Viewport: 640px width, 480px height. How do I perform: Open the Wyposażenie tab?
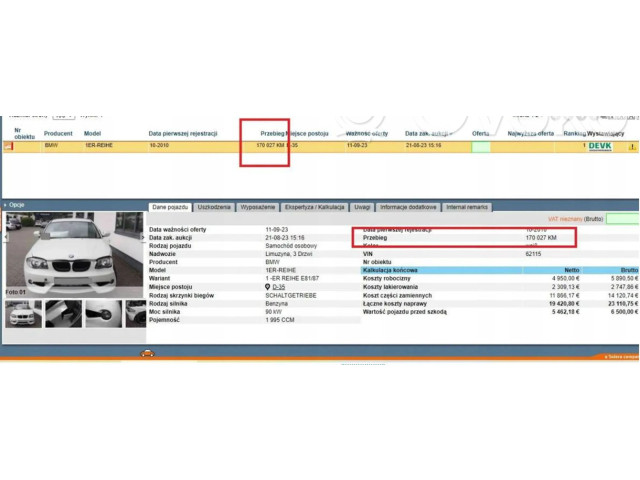[x=257, y=207]
